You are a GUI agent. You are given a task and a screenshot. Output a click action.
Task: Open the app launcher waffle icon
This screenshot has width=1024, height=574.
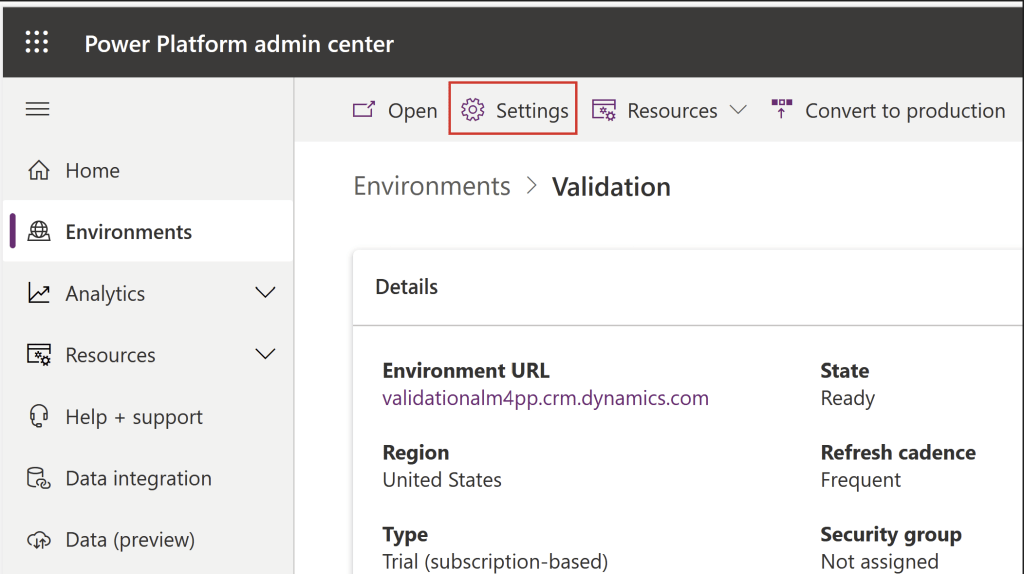coord(37,43)
